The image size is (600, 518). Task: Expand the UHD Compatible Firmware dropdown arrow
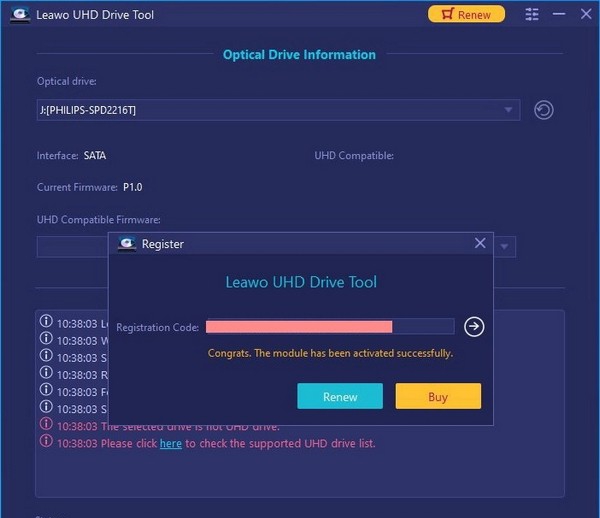504,246
